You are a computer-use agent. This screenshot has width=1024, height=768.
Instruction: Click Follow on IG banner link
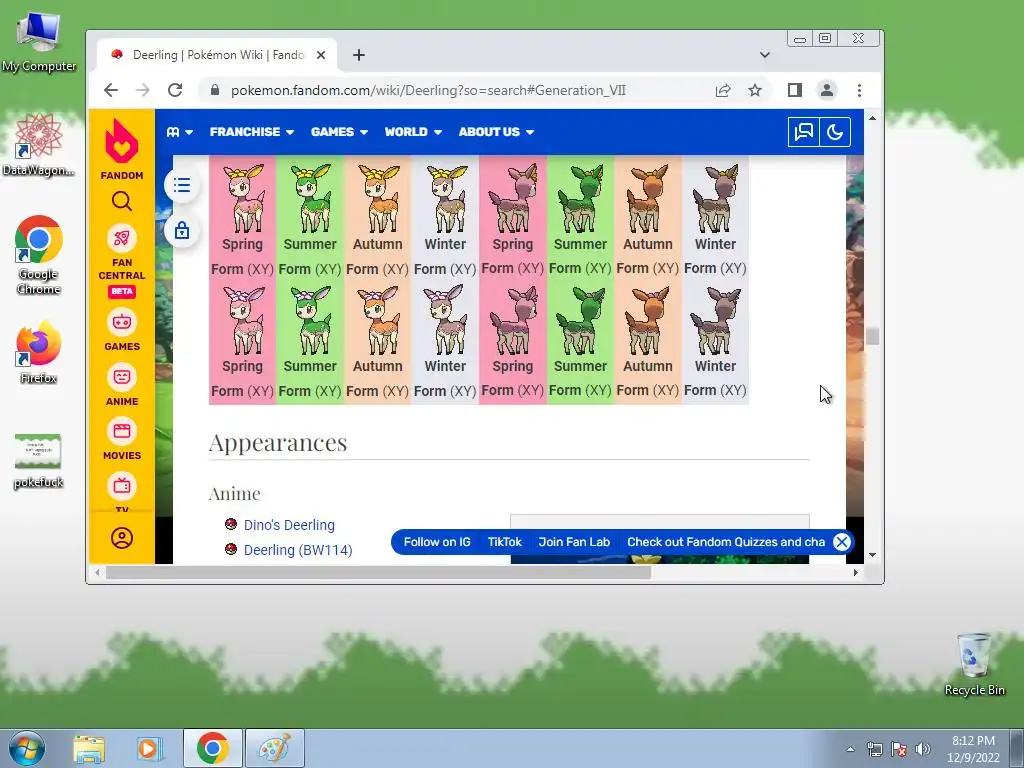437,542
